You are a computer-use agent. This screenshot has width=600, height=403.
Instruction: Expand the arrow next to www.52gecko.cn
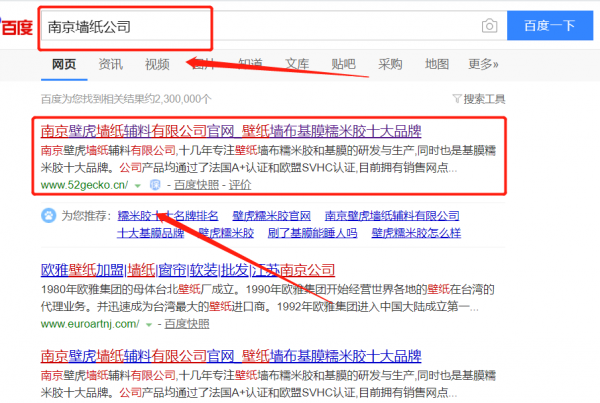[137, 186]
